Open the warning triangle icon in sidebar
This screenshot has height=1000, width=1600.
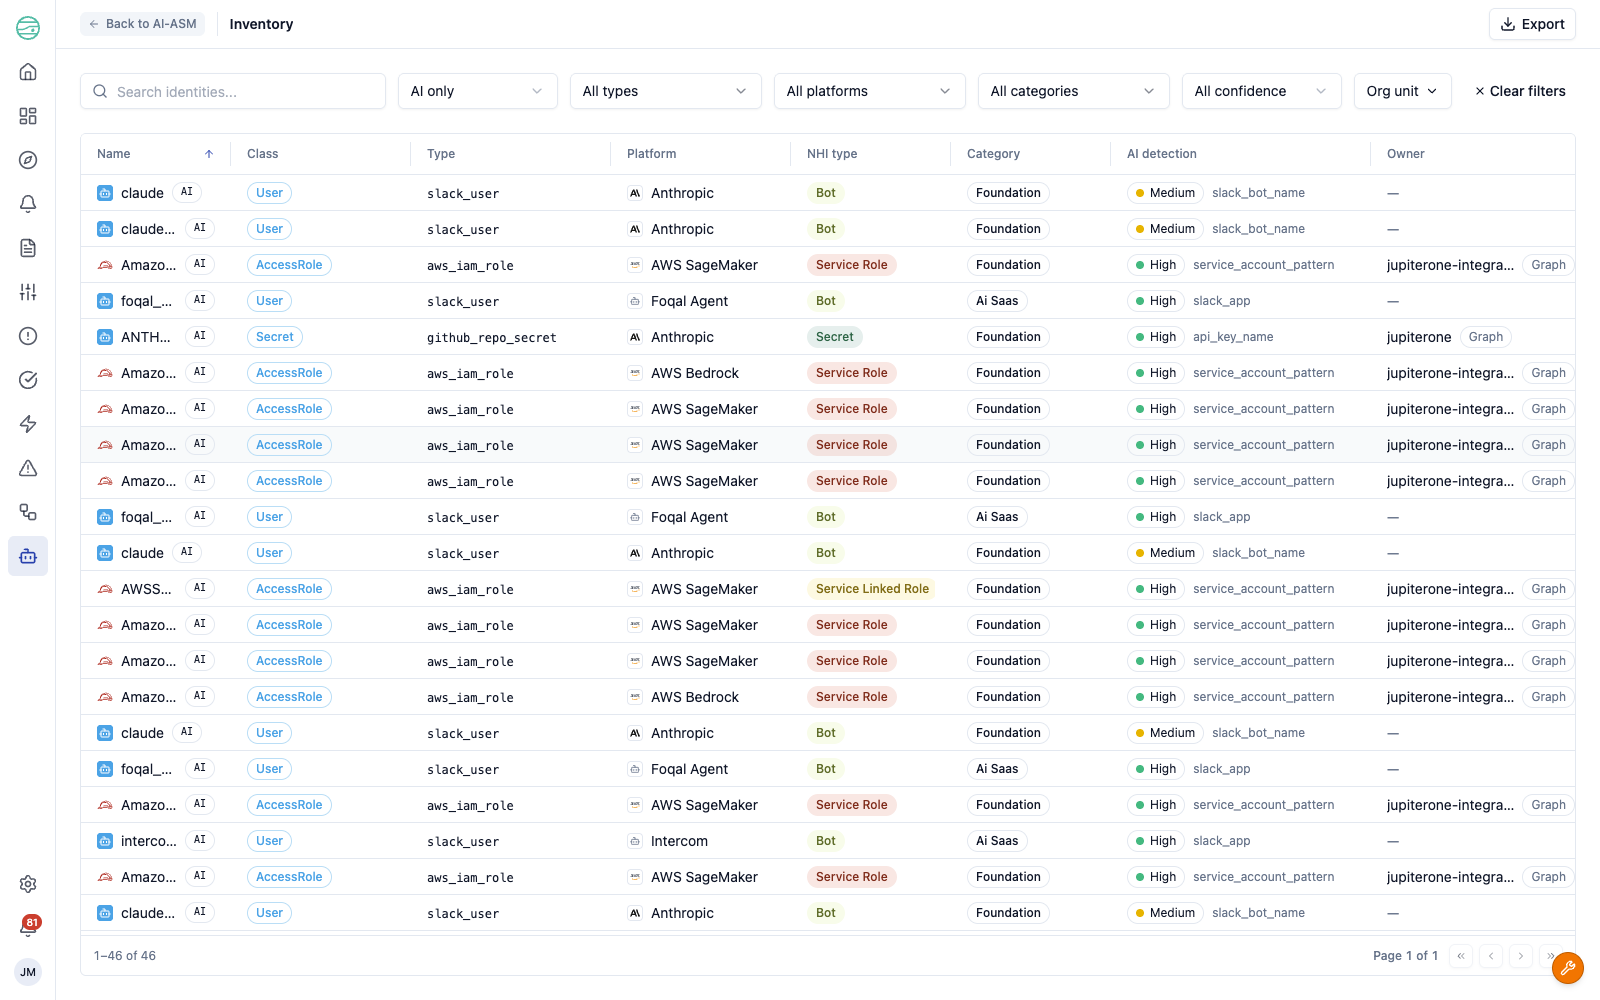28,468
